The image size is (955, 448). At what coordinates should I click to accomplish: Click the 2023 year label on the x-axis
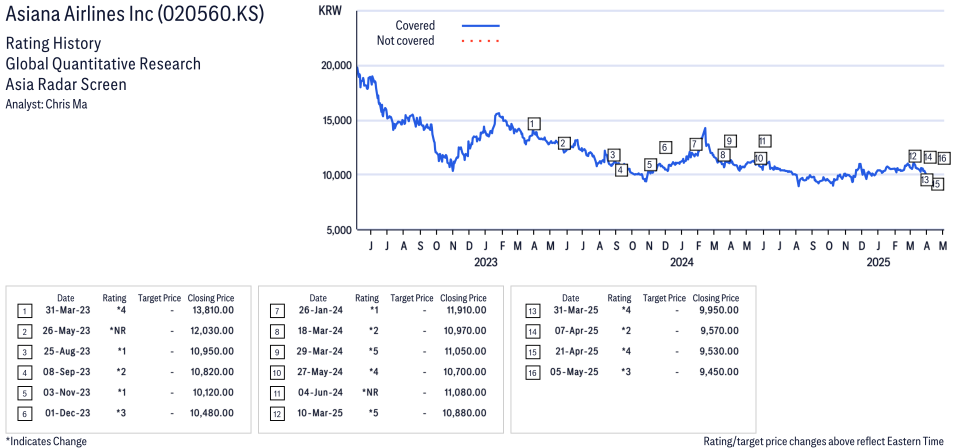[485, 263]
